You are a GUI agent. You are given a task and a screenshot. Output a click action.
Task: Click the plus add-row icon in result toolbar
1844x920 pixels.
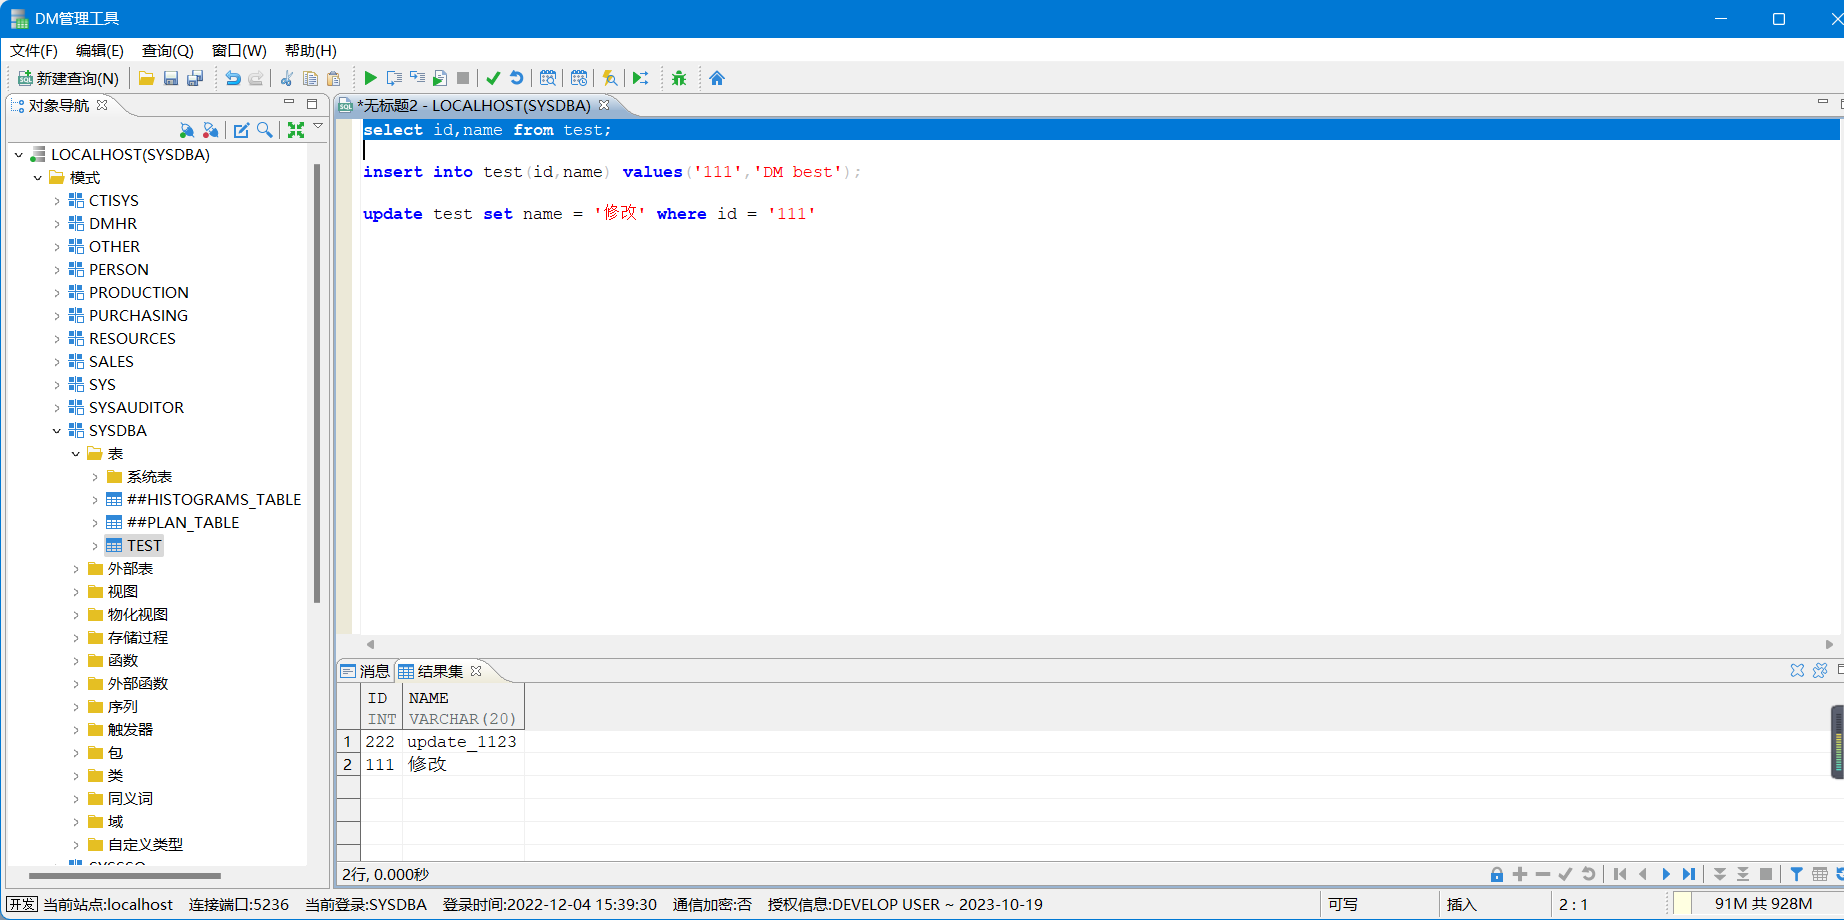coord(1520,874)
